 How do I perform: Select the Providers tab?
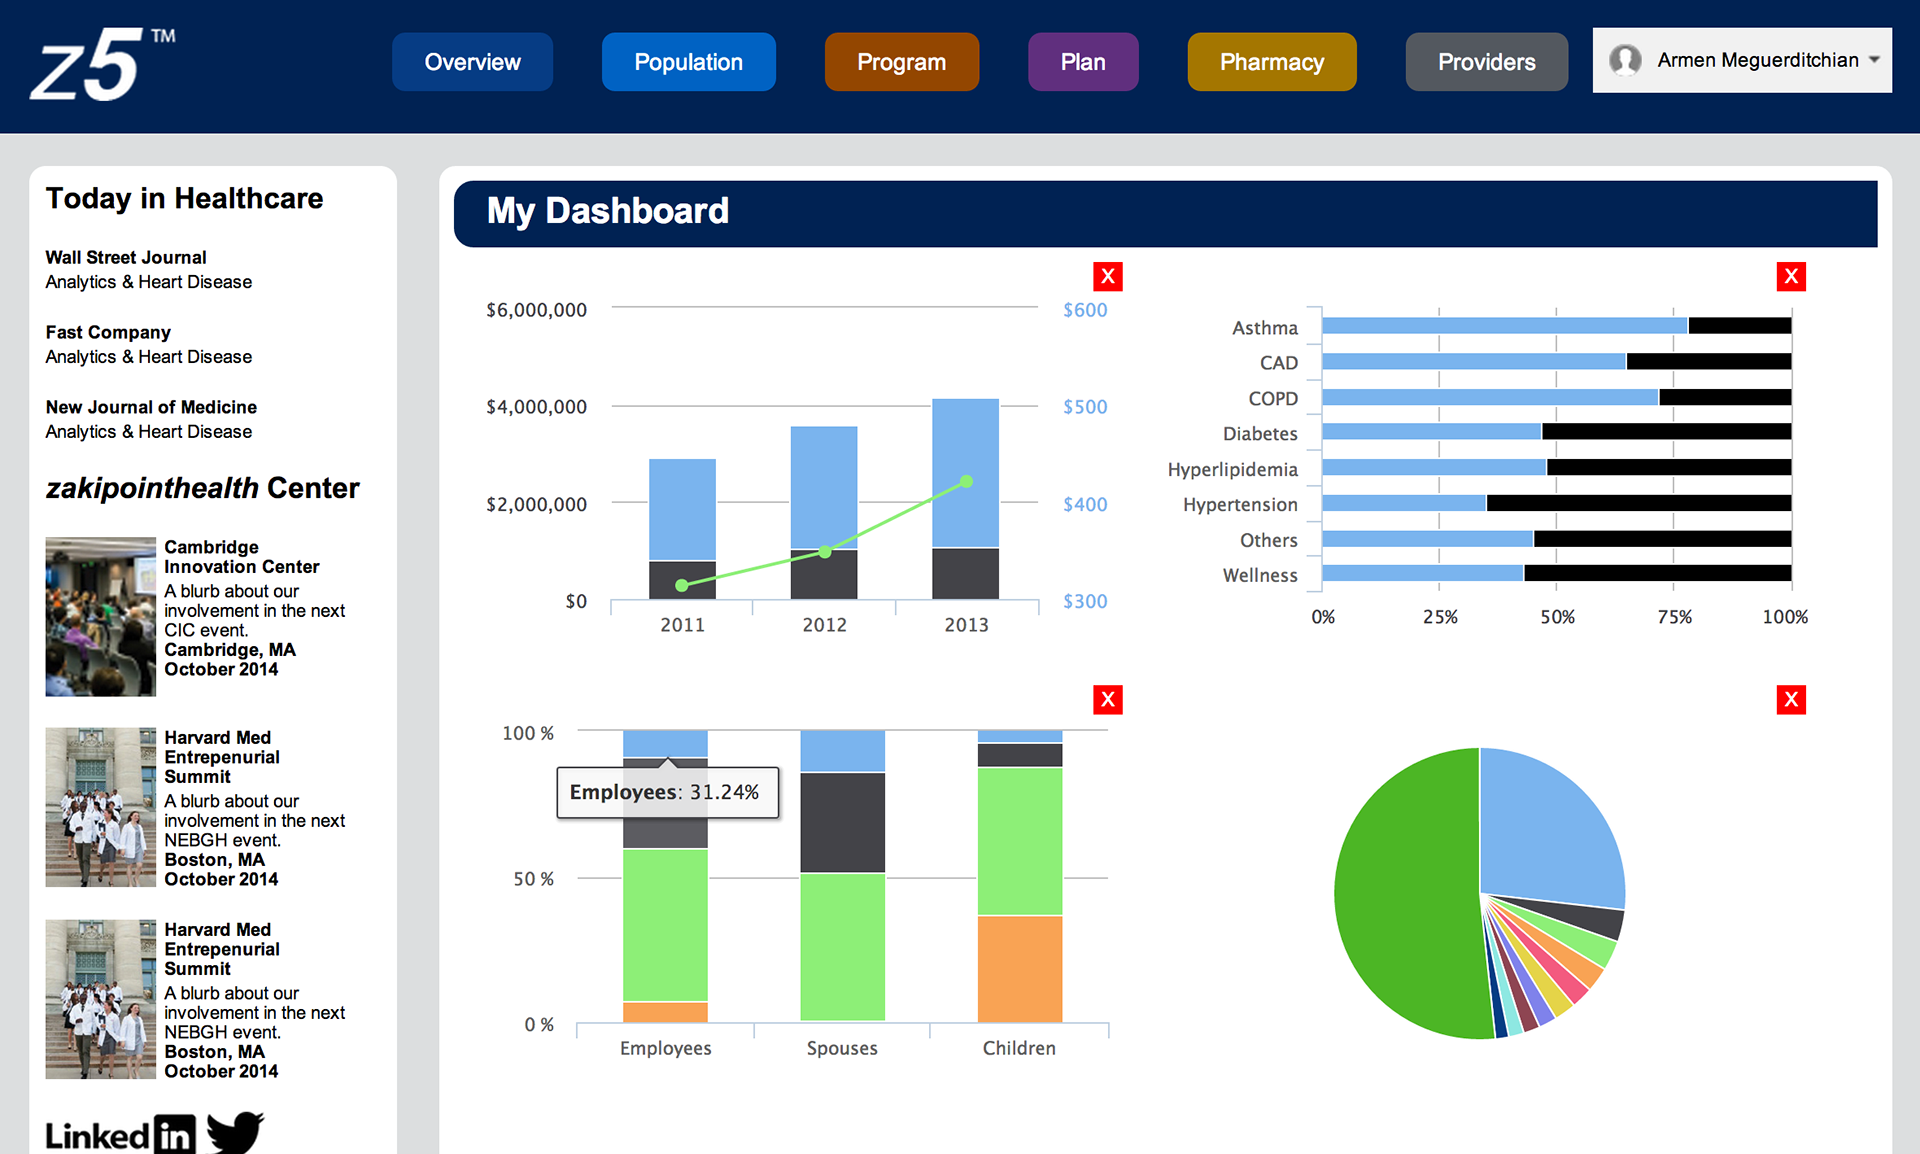[1486, 62]
